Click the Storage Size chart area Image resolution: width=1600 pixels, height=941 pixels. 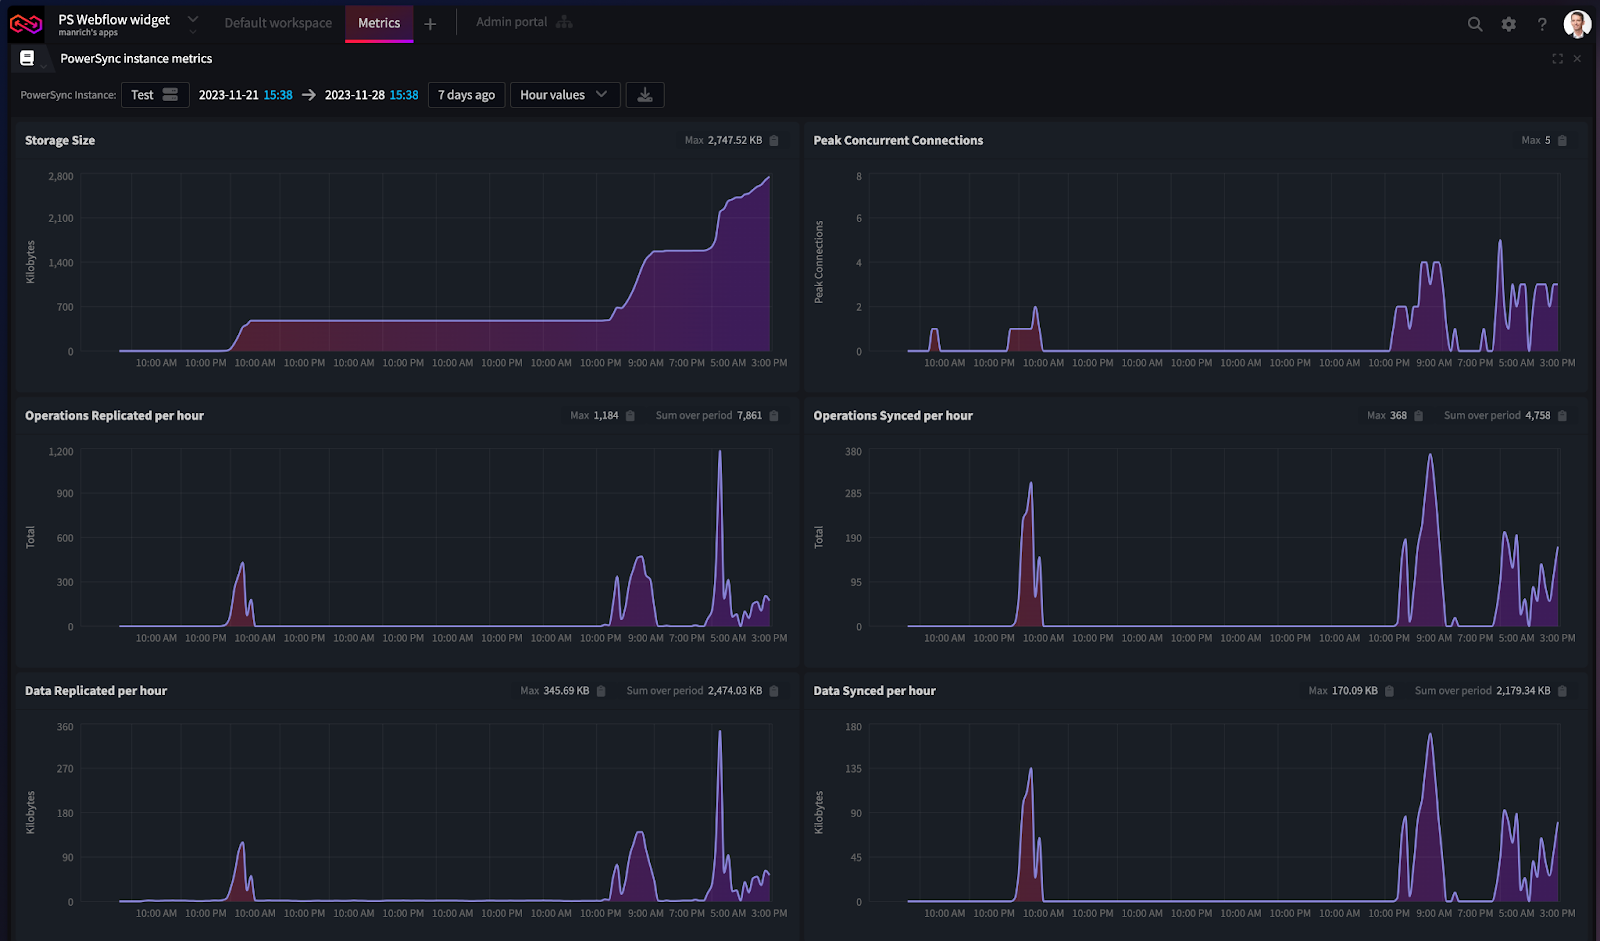click(x=426, y=263)
